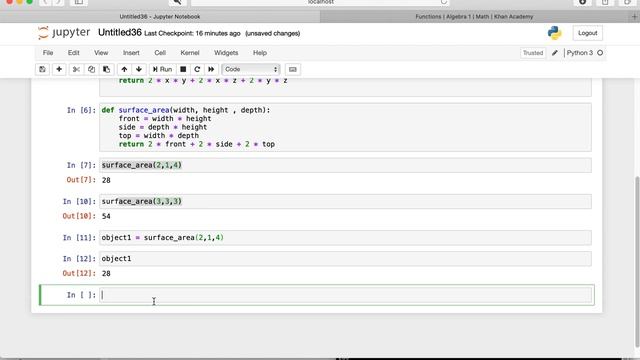Restart kernel and run all cells icon
This screenshot has width=640, height=360.
pyautogui.click(x=211, y=69)
